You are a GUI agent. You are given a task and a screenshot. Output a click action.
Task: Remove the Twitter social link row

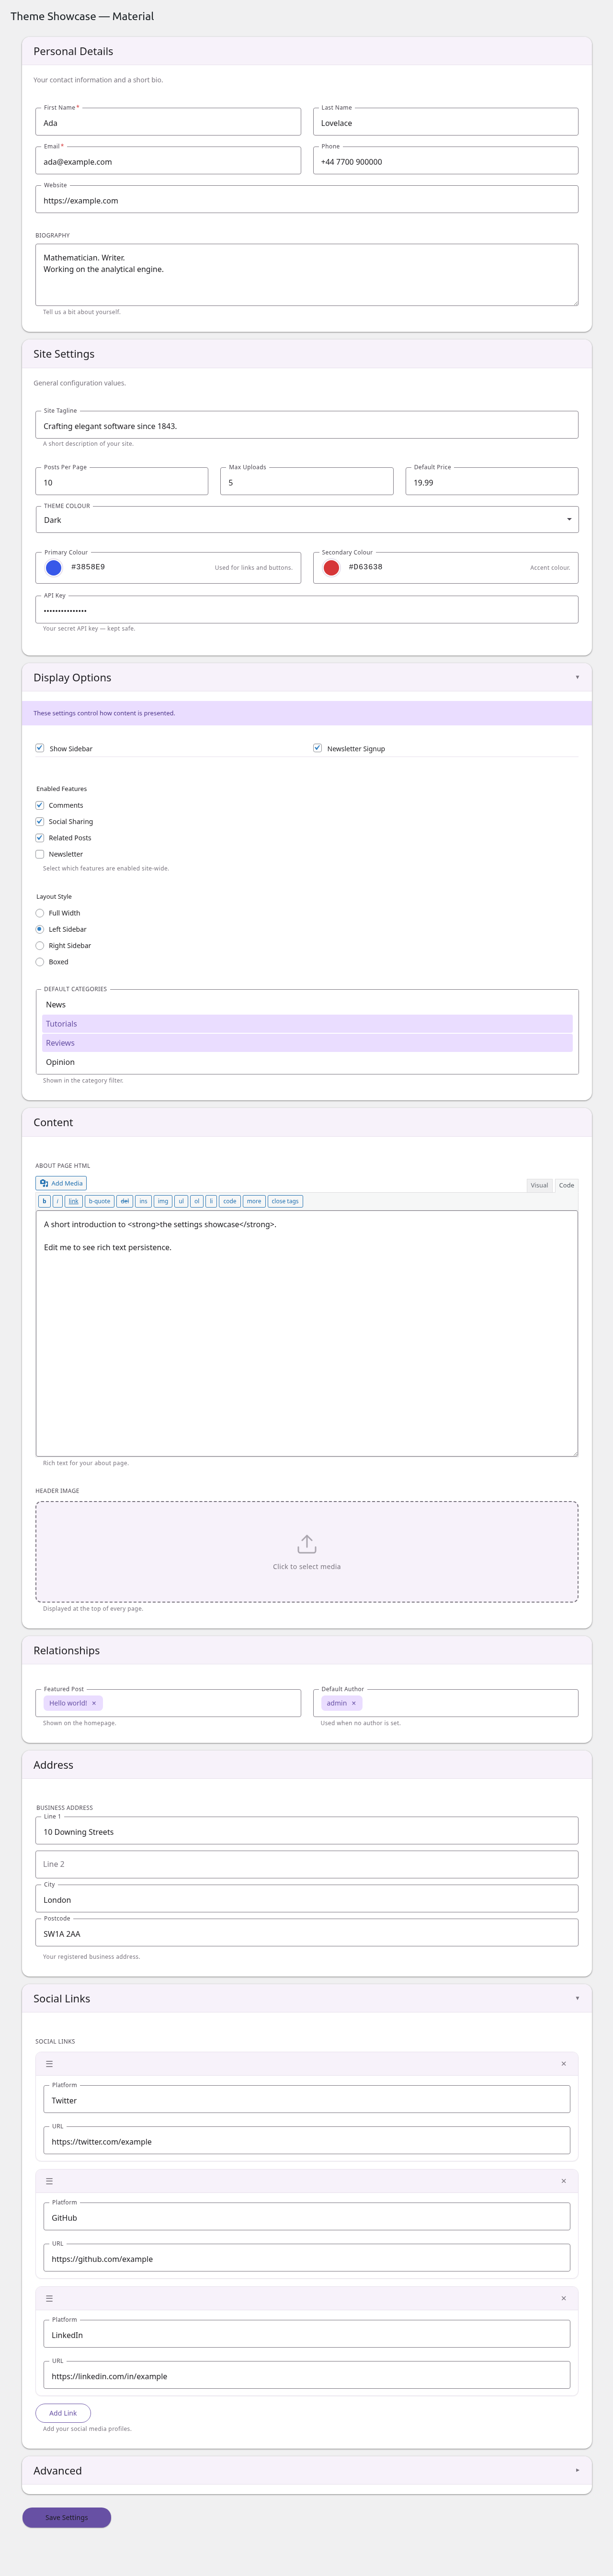coord(563,2064)
